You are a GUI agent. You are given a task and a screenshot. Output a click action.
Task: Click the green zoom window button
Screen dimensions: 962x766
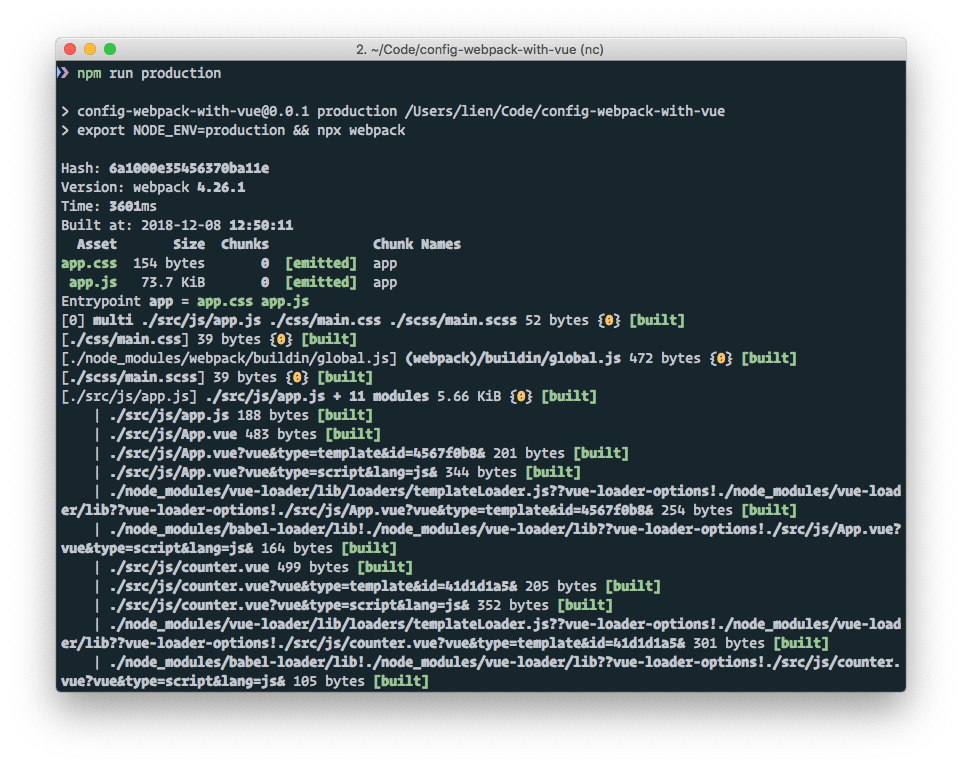110,49
